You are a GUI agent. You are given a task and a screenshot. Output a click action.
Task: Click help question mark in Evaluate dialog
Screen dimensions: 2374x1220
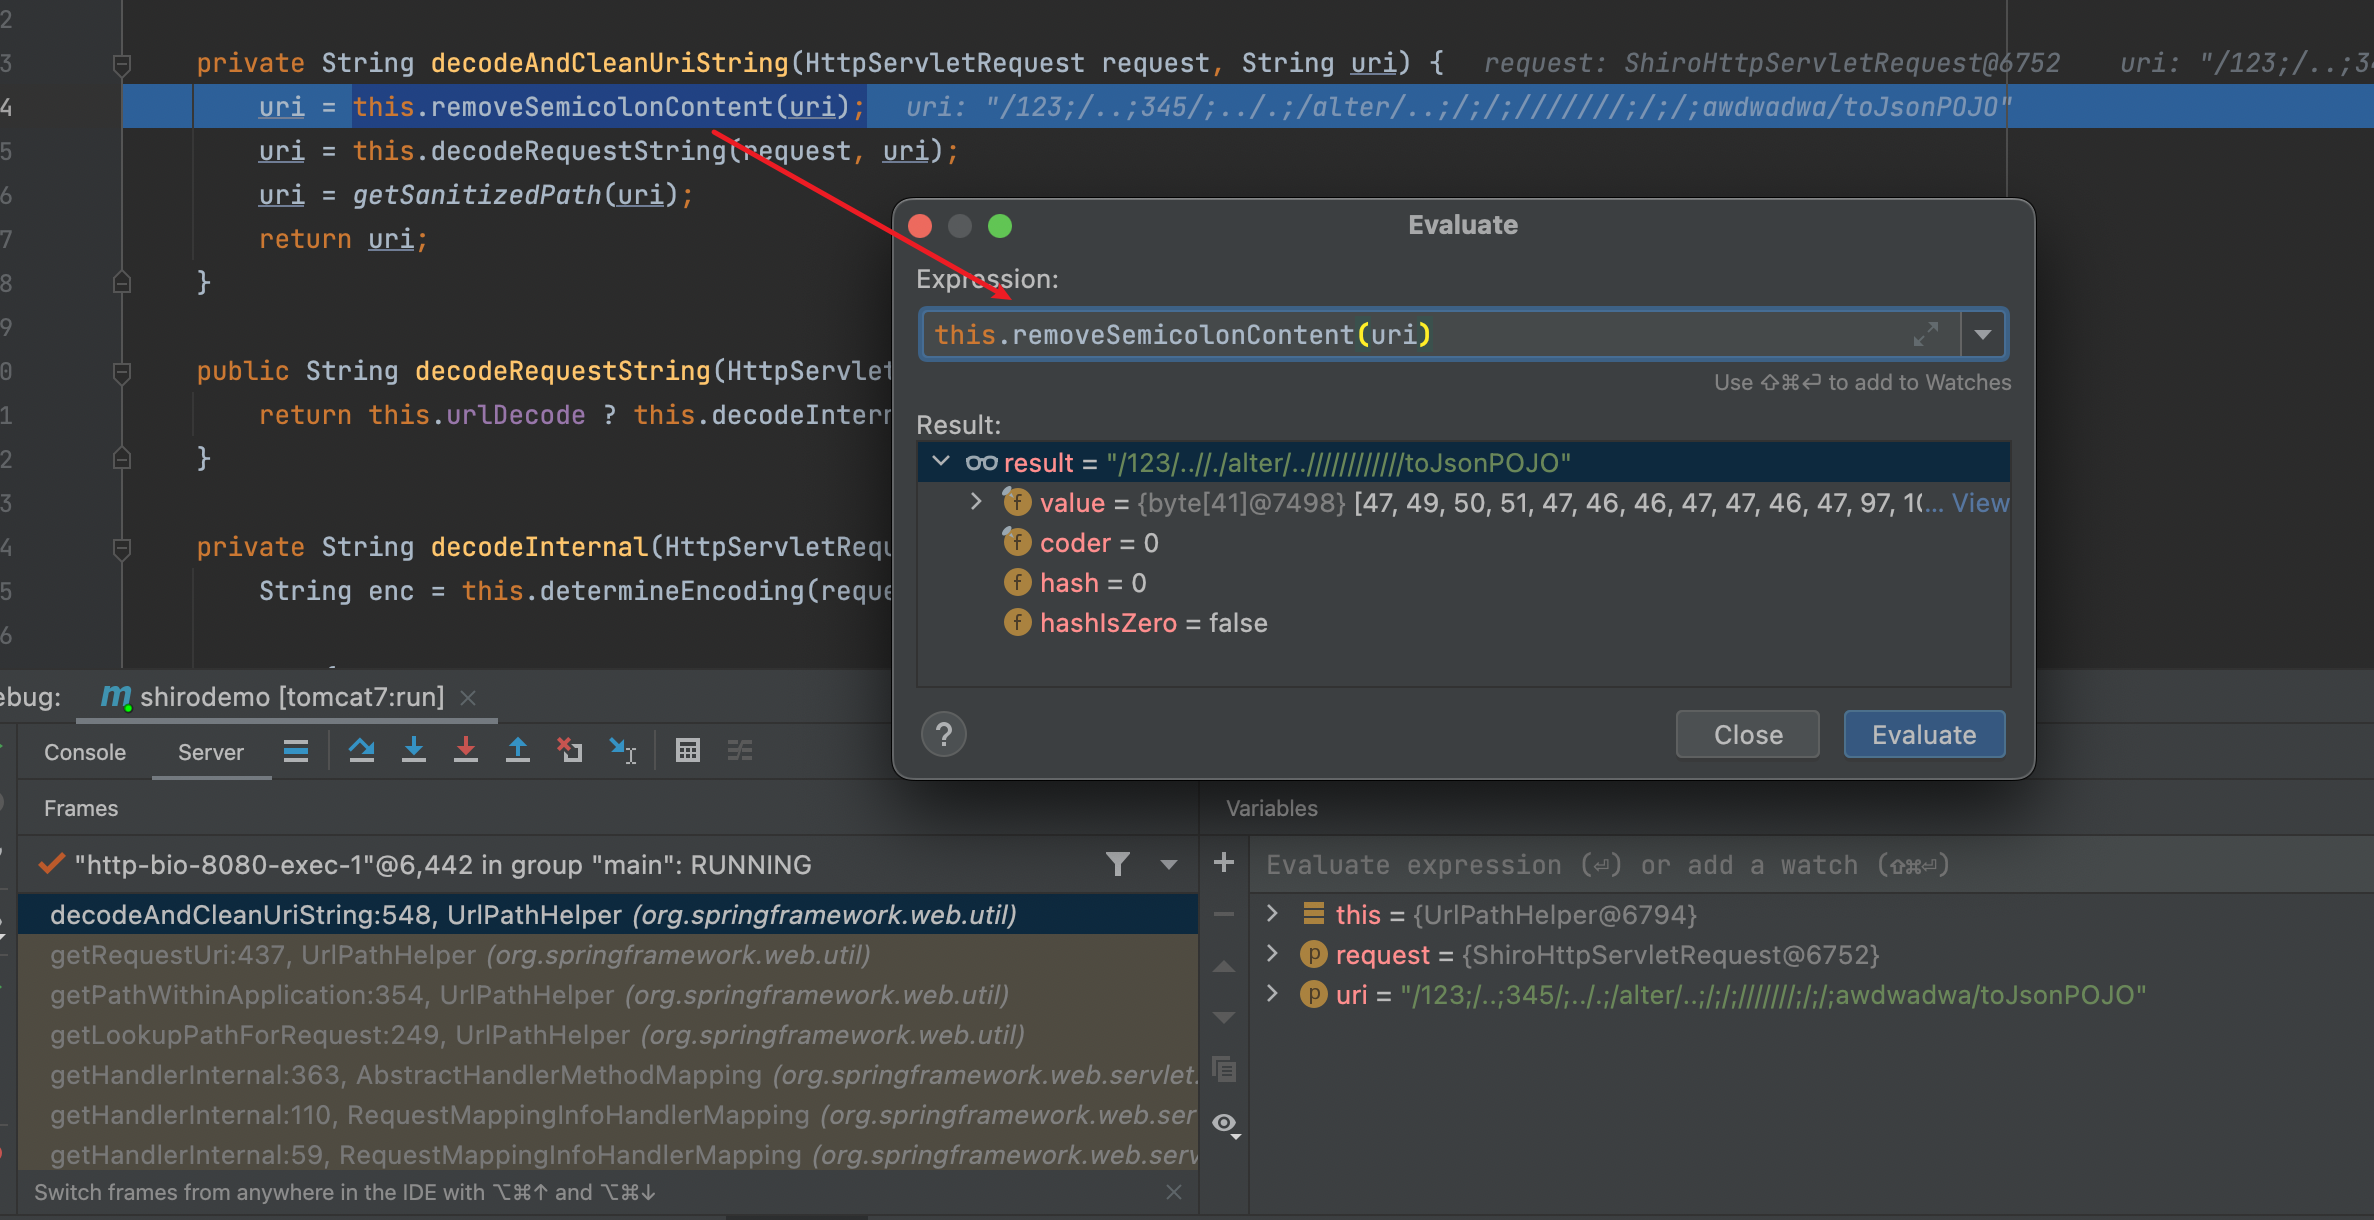coord(943,735)
